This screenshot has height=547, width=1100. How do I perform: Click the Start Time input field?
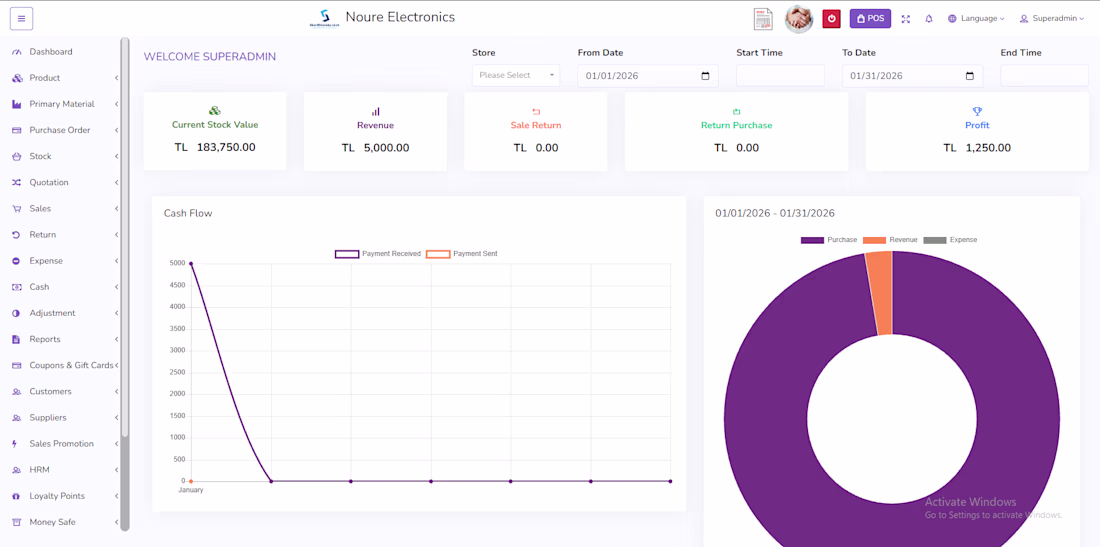click(780, 76)
